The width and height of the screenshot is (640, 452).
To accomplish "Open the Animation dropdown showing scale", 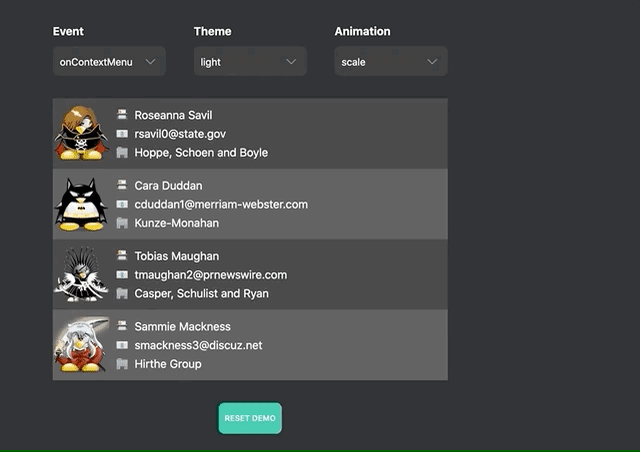I will (x=391, y=62).
